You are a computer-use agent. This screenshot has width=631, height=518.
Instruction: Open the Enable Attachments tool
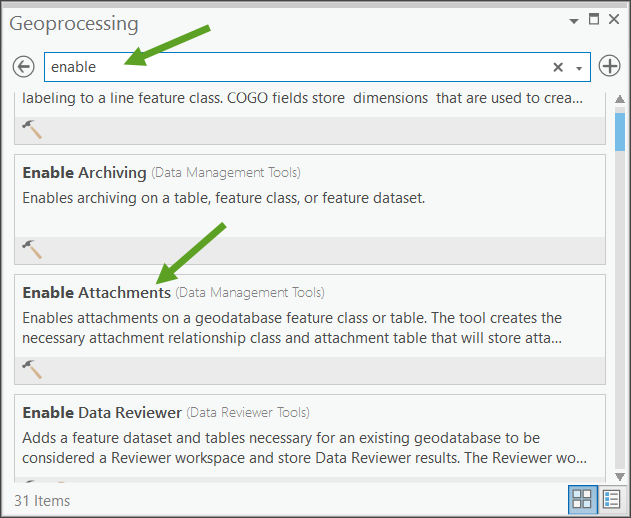[96, 293]
